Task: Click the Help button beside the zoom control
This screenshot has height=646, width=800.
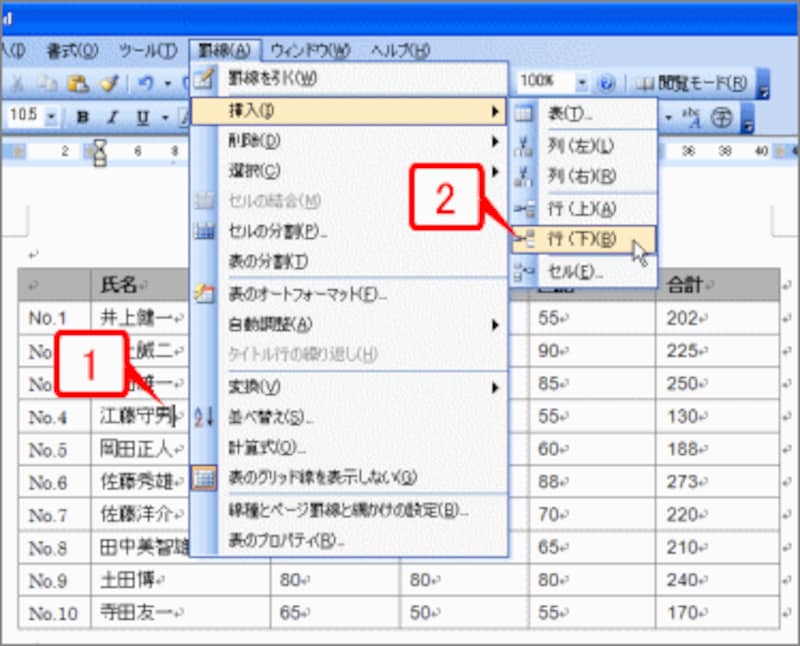Action: click(606, 82)
